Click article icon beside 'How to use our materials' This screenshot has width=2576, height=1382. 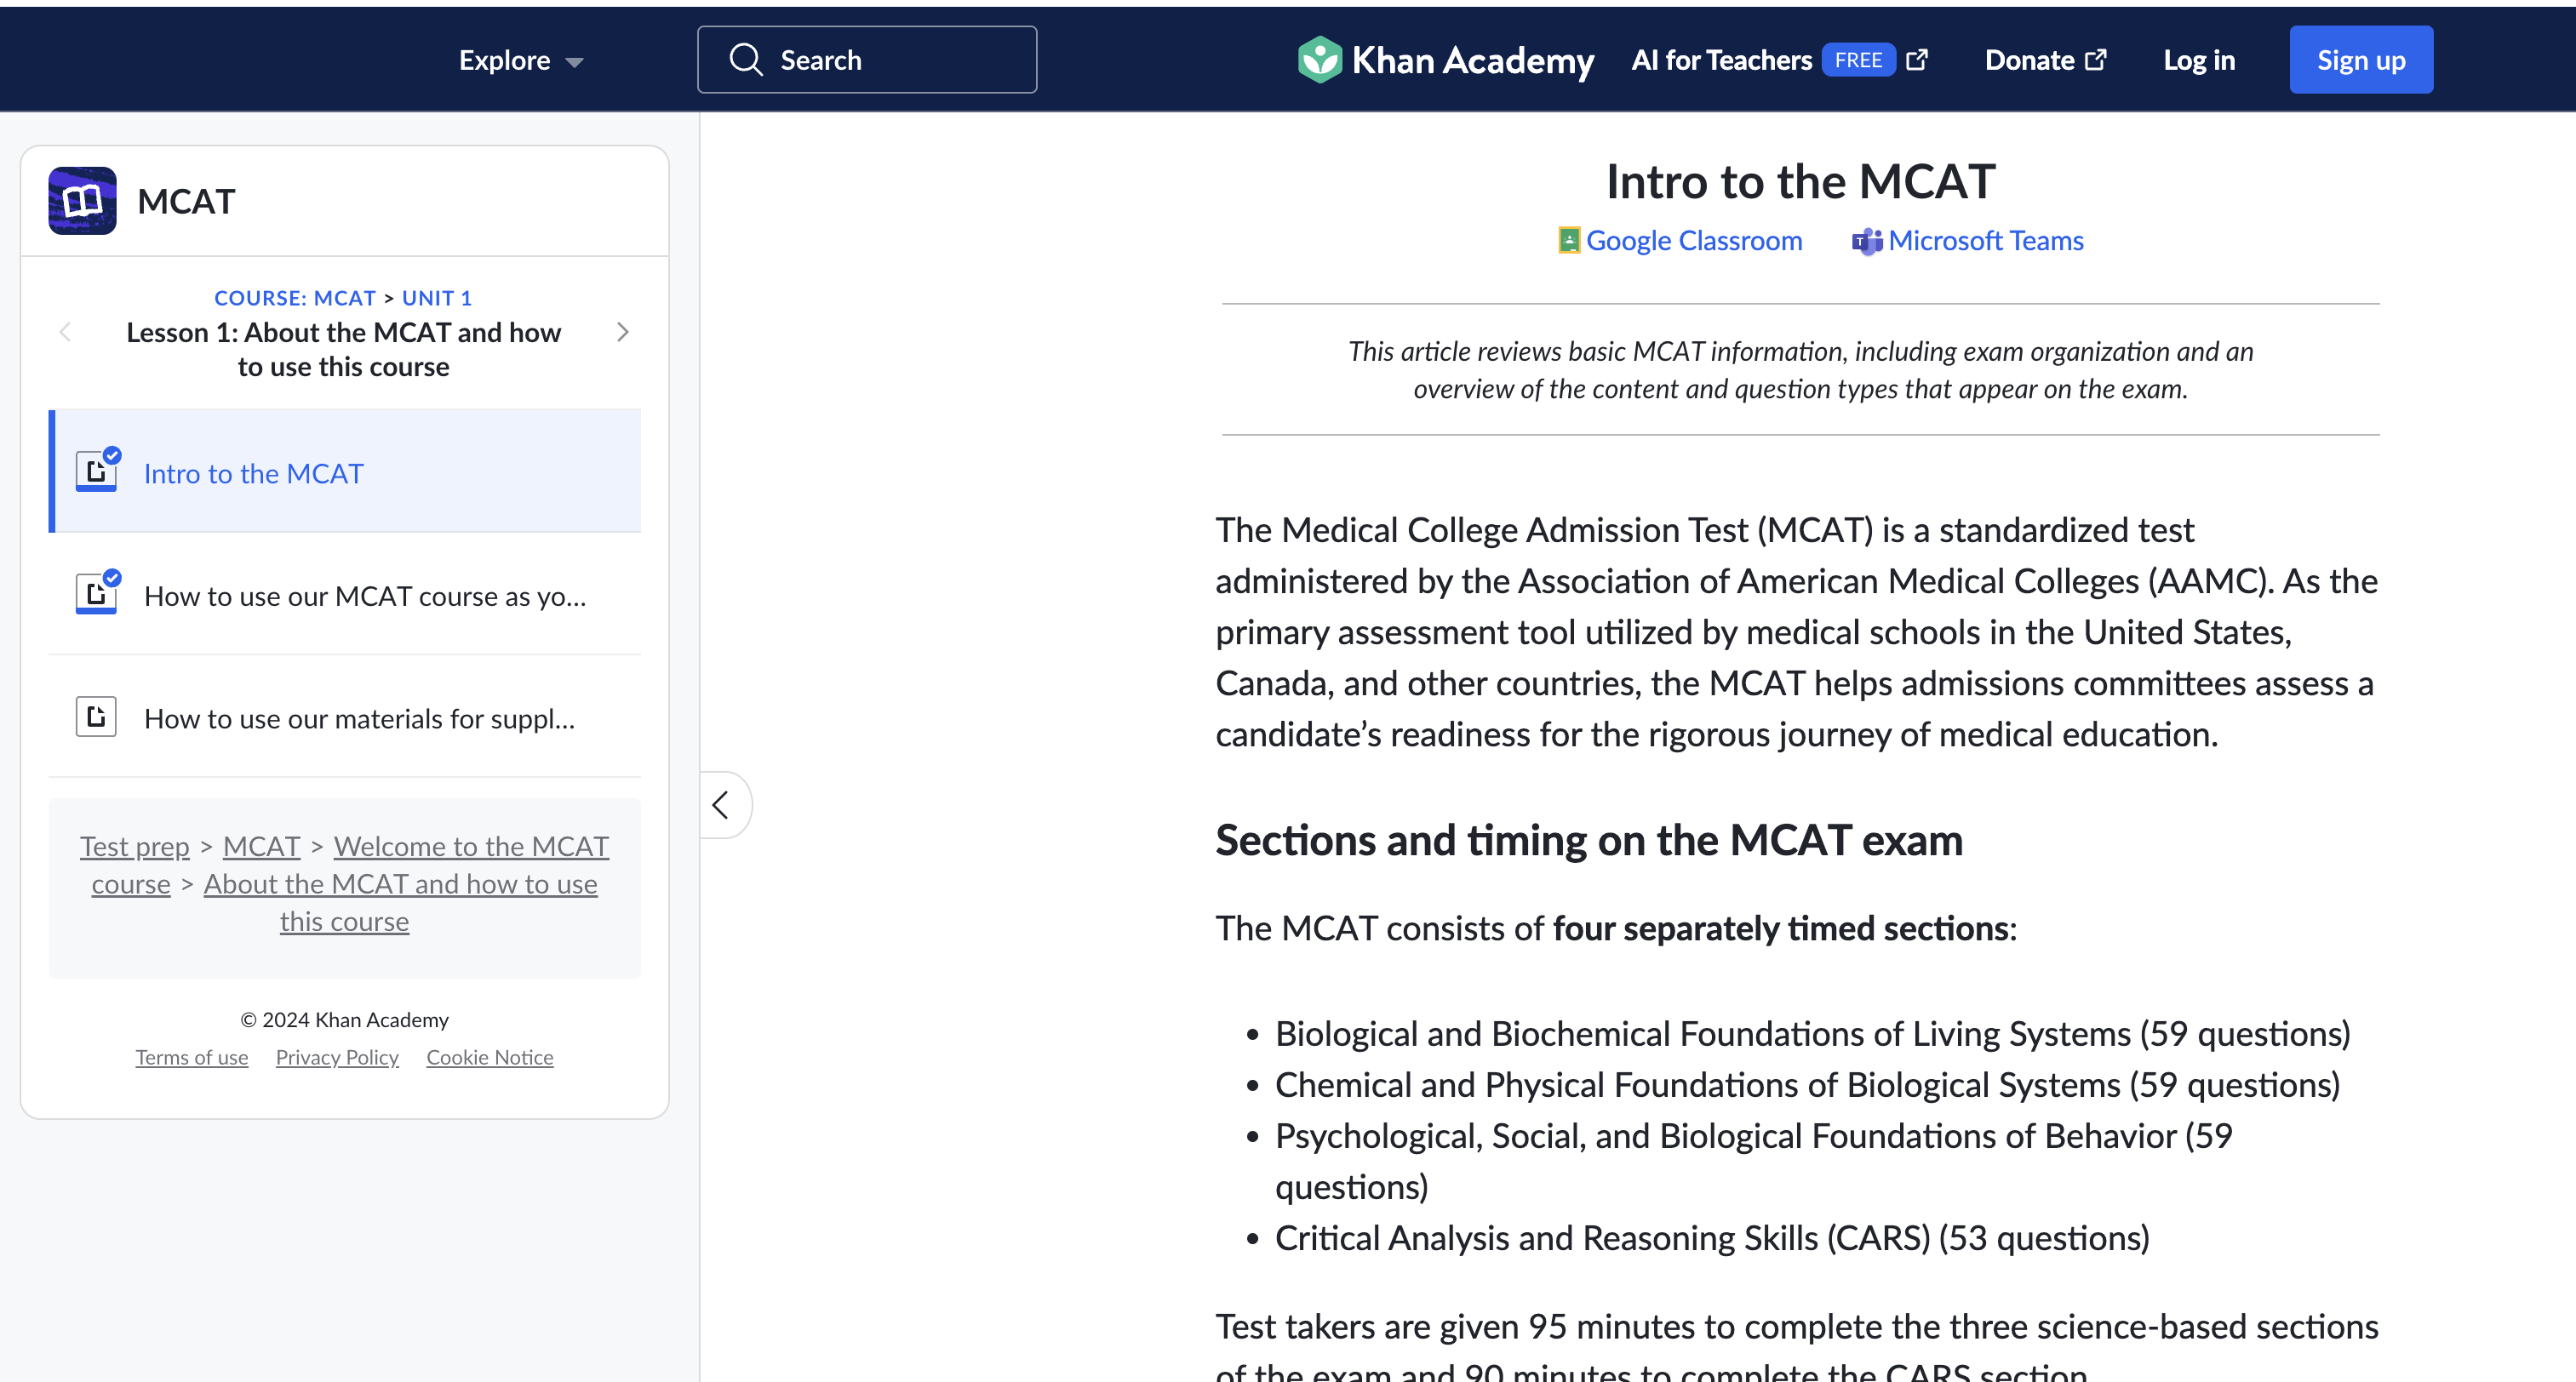[x=96, y=717]
